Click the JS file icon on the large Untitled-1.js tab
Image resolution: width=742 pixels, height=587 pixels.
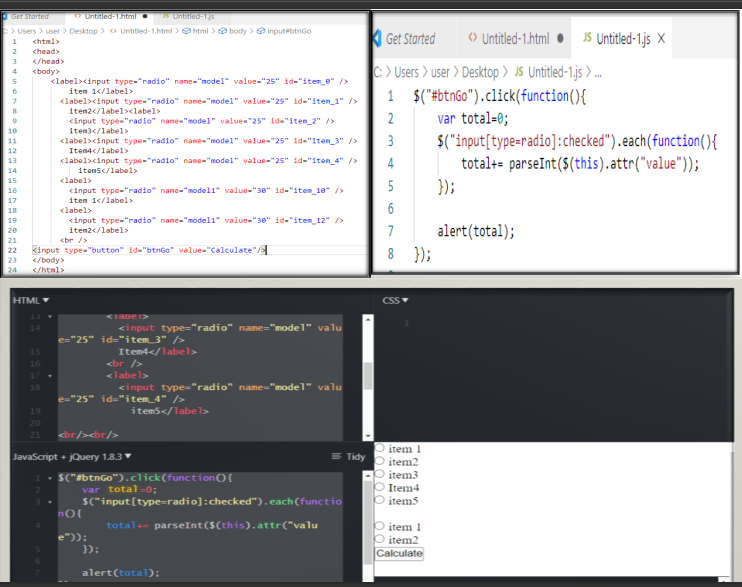click(587, 37)
